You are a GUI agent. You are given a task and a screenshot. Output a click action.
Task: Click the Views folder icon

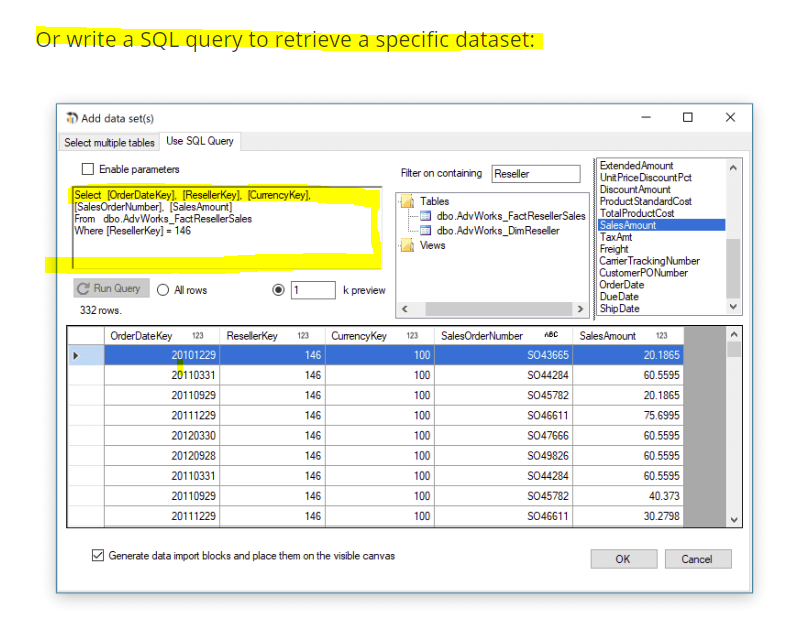[407, 245]
